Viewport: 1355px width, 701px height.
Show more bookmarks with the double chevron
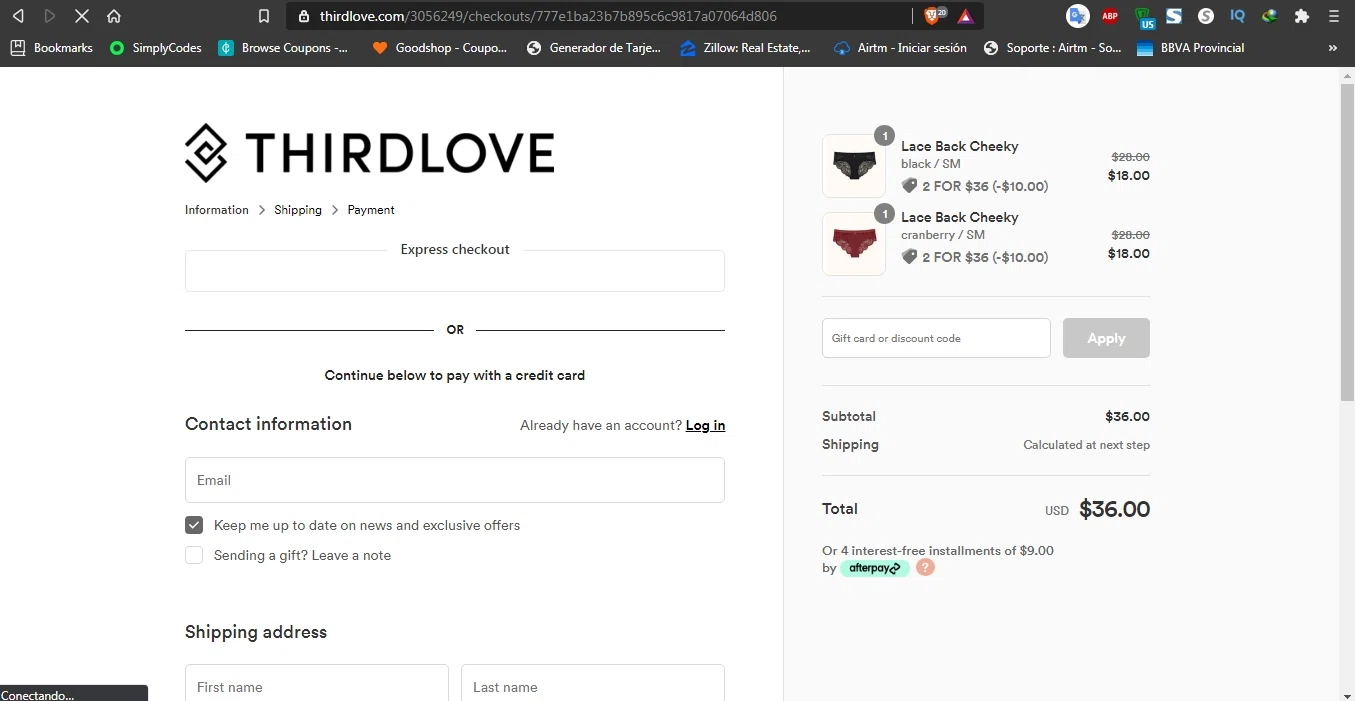coord(1332,47)
